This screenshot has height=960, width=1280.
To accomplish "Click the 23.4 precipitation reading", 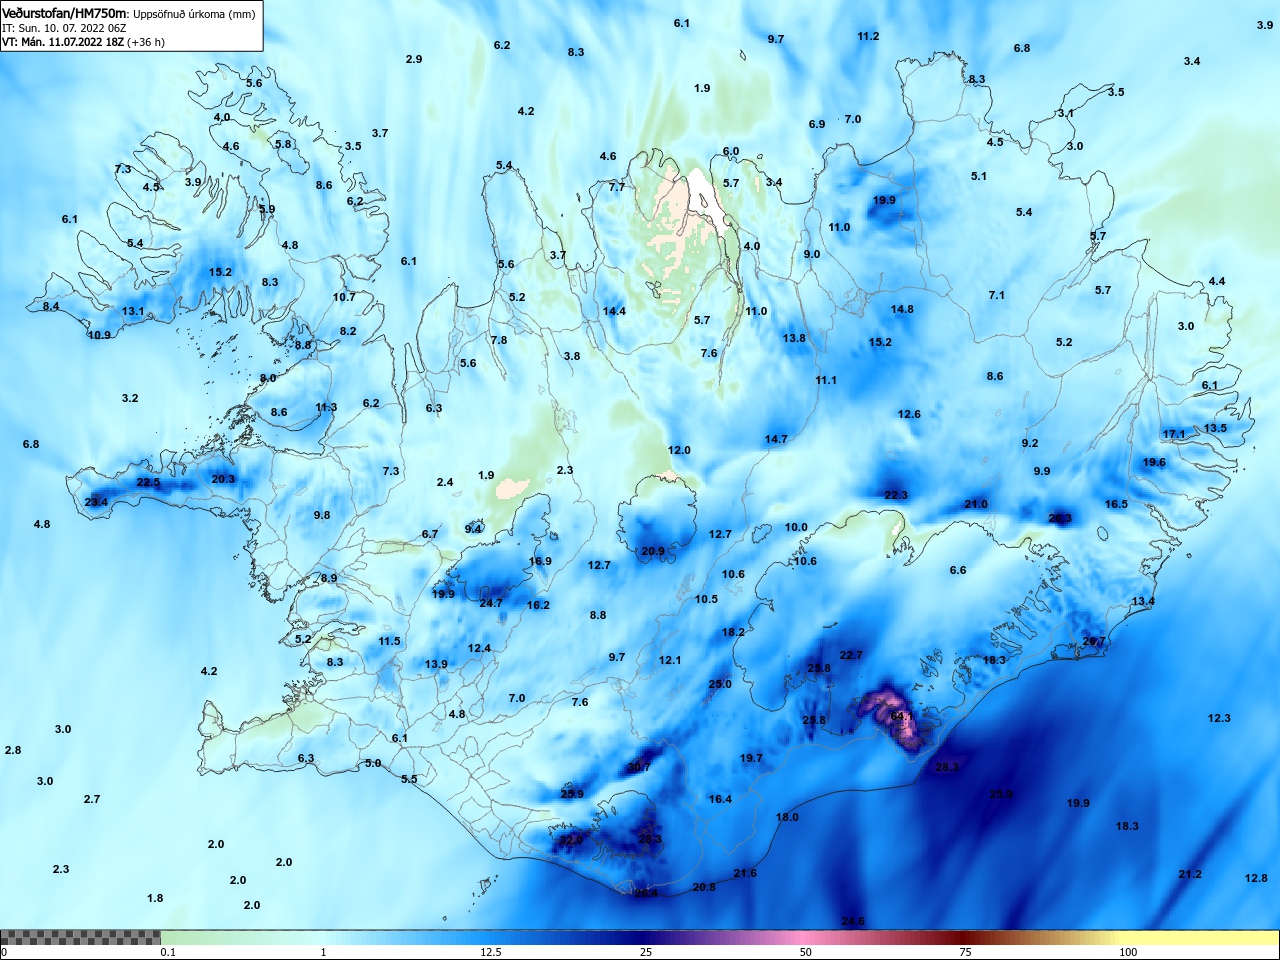I will pyautogui.click(x=96, y=502).
